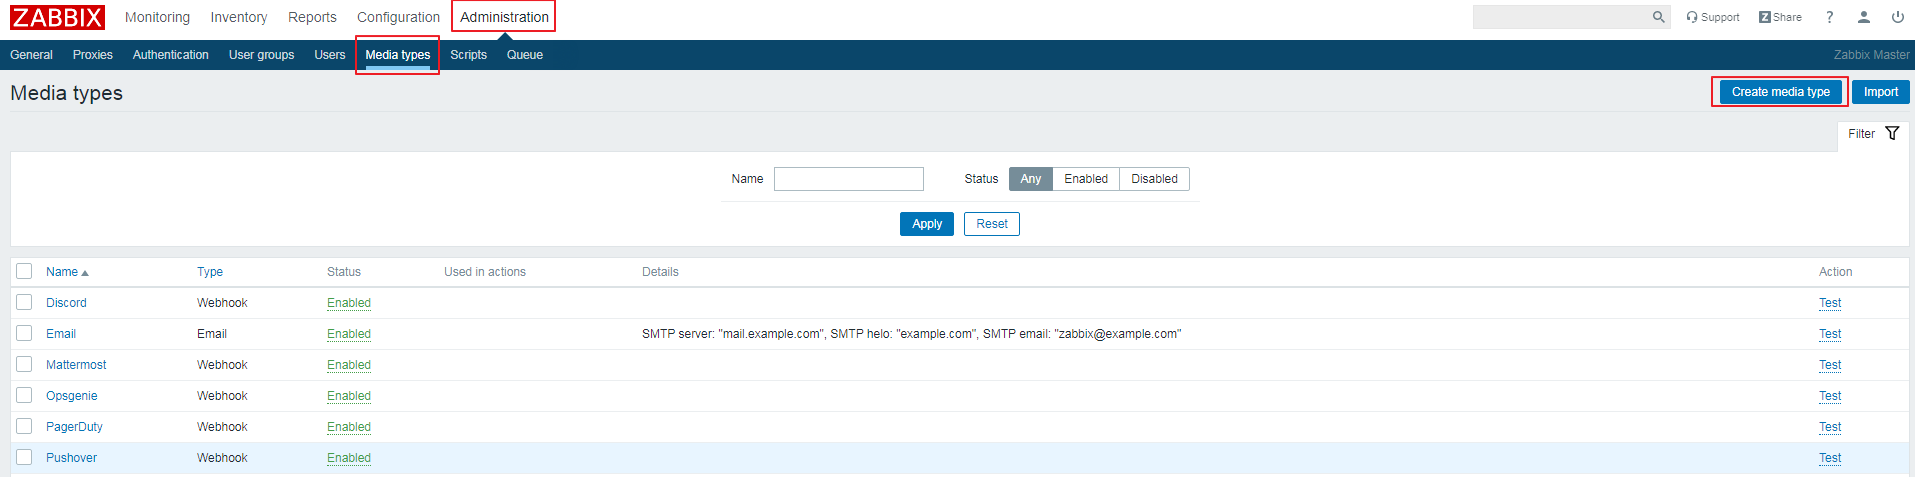Open the user profile icon
The image size is (1915, 477).
click(x=1864, y=17)
